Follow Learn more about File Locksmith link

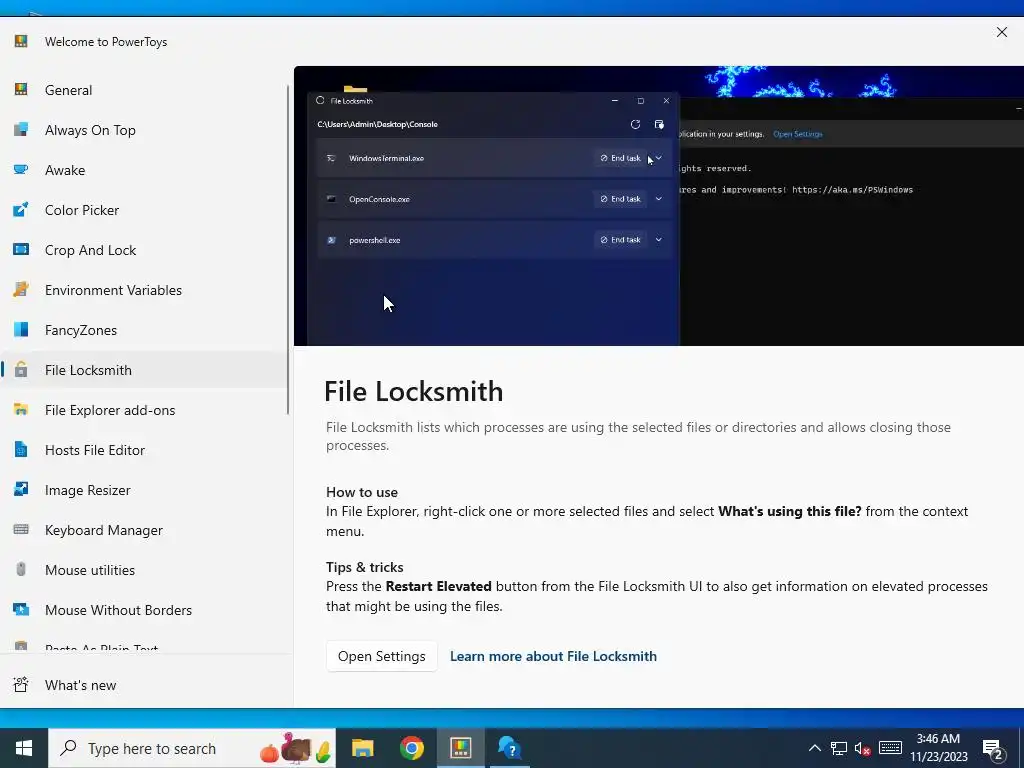point(553,656)
